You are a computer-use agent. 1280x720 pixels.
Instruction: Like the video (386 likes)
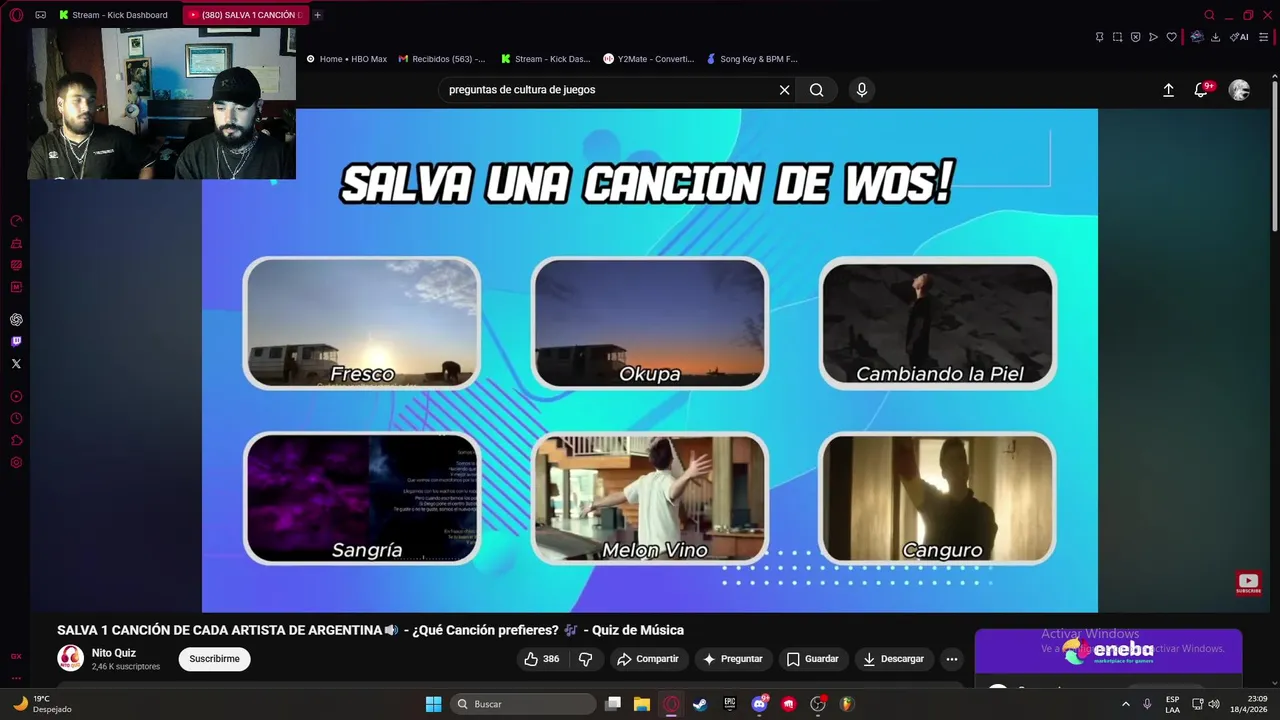(542, 659)
